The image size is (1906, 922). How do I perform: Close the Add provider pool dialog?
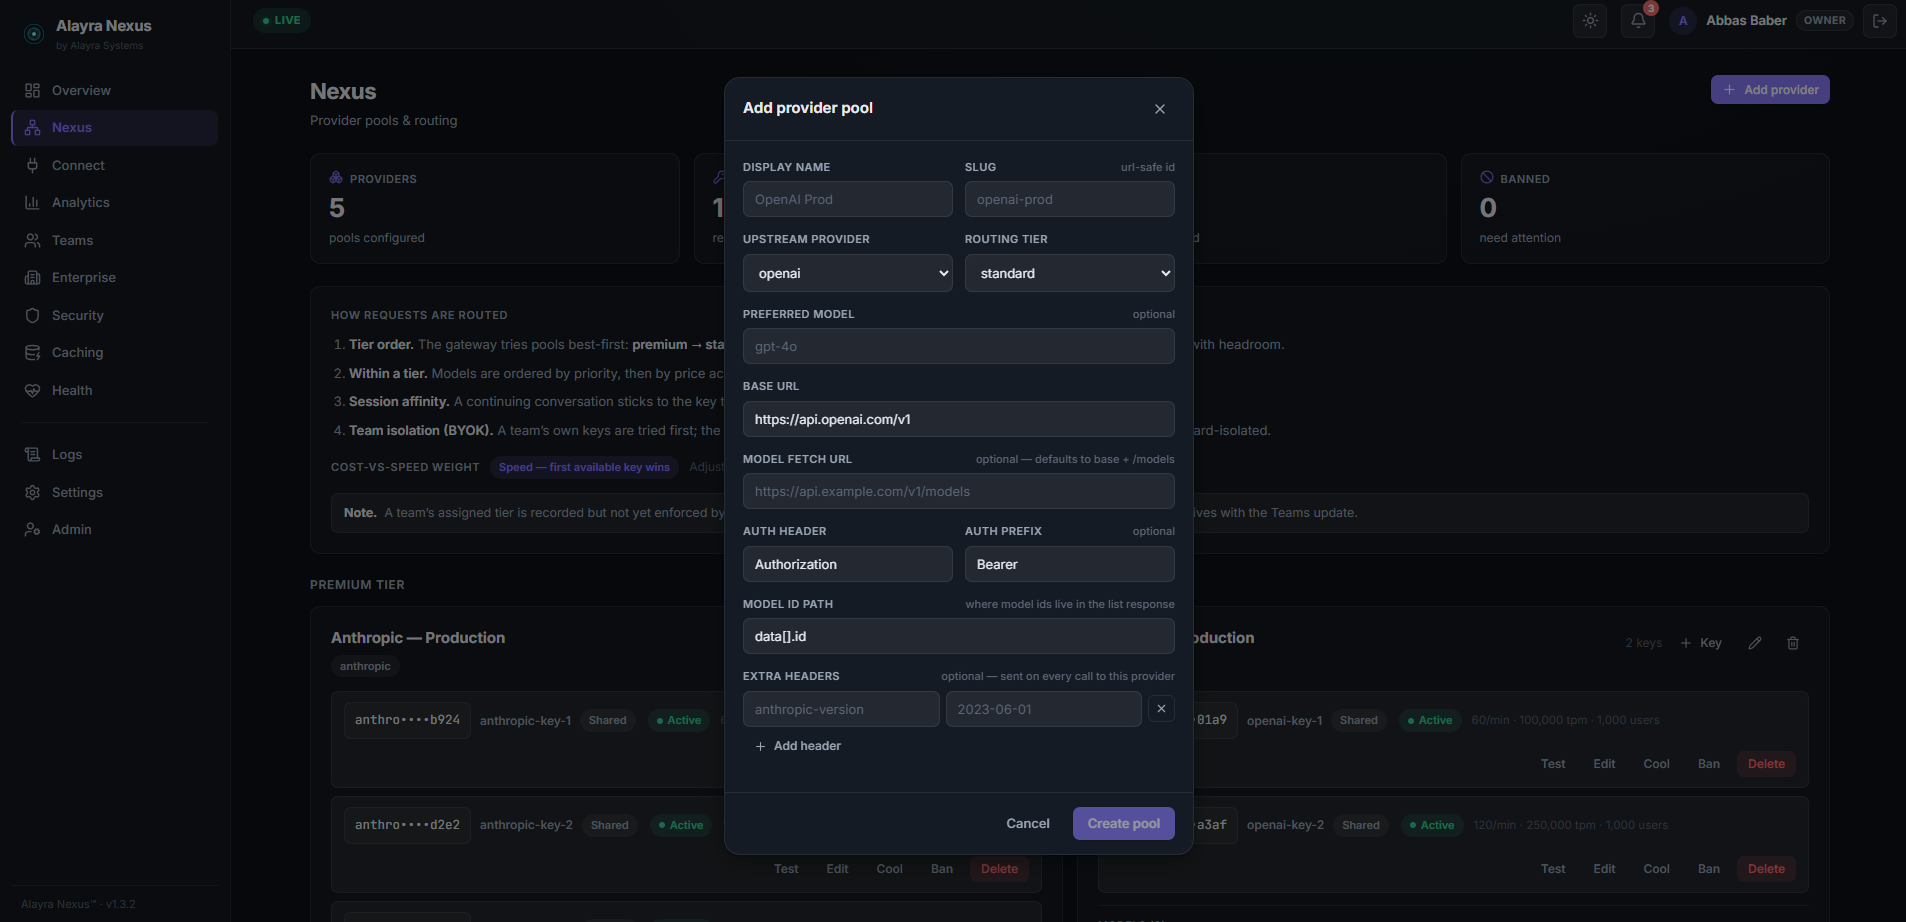[1160, 109]
